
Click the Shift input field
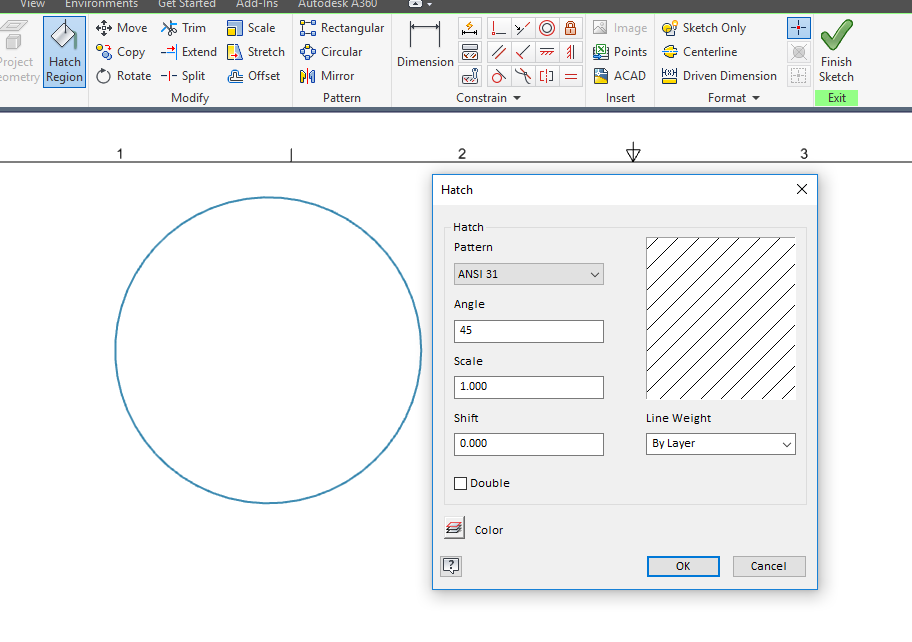(529, 444)
